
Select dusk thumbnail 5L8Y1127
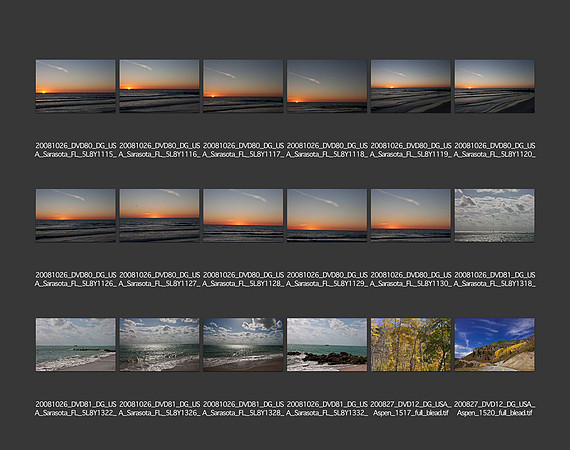click(x=160, y=215)
